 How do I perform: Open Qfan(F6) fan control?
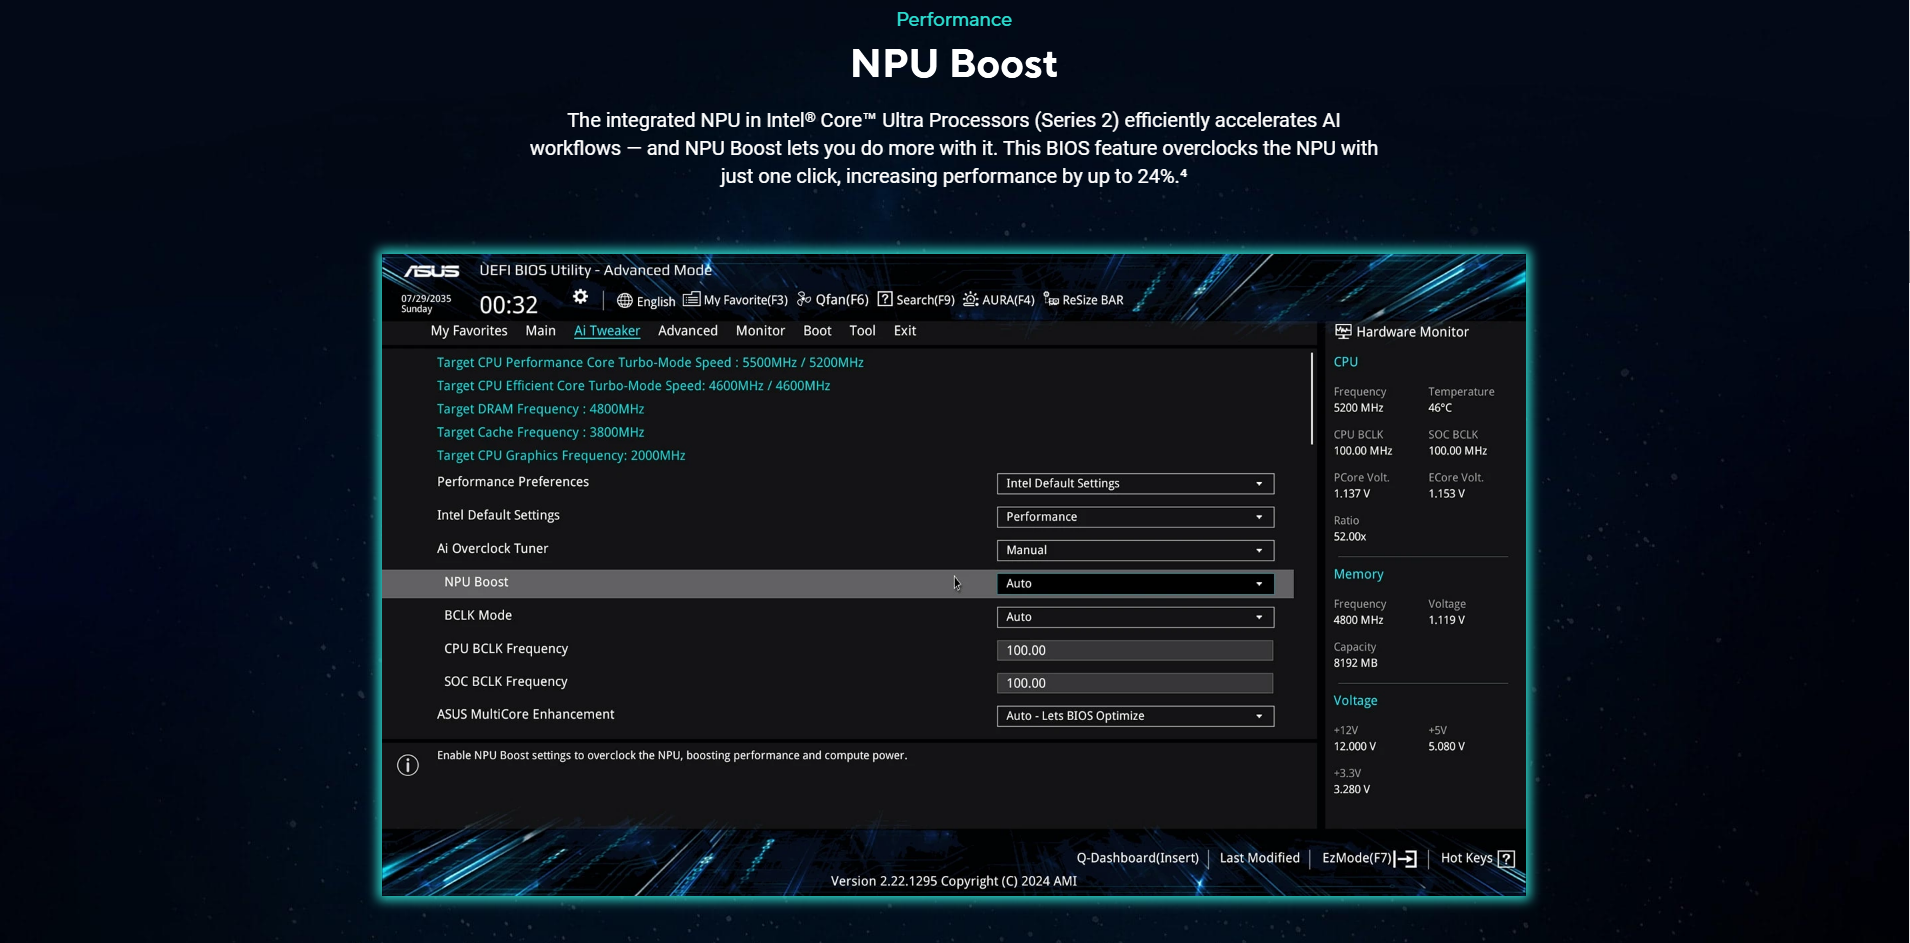tap(832, 299)
